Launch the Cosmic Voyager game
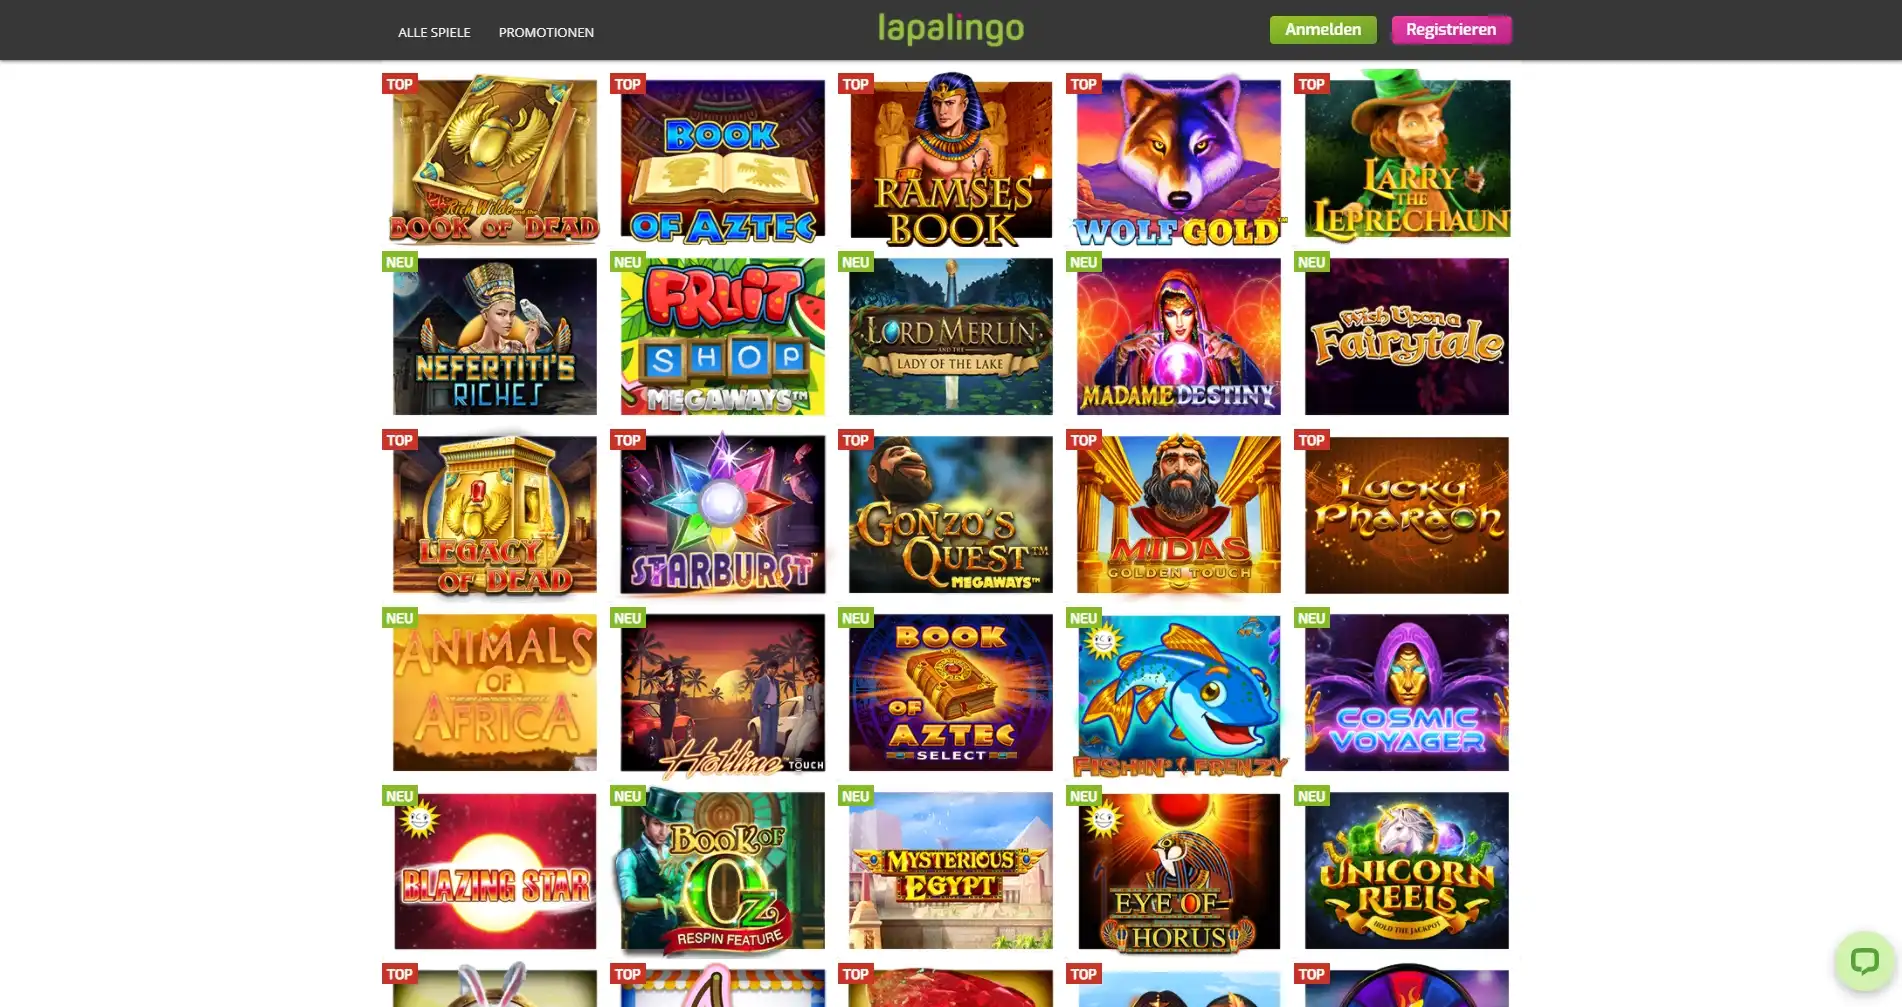1902x1007 pixels. tap(1407, 693)
